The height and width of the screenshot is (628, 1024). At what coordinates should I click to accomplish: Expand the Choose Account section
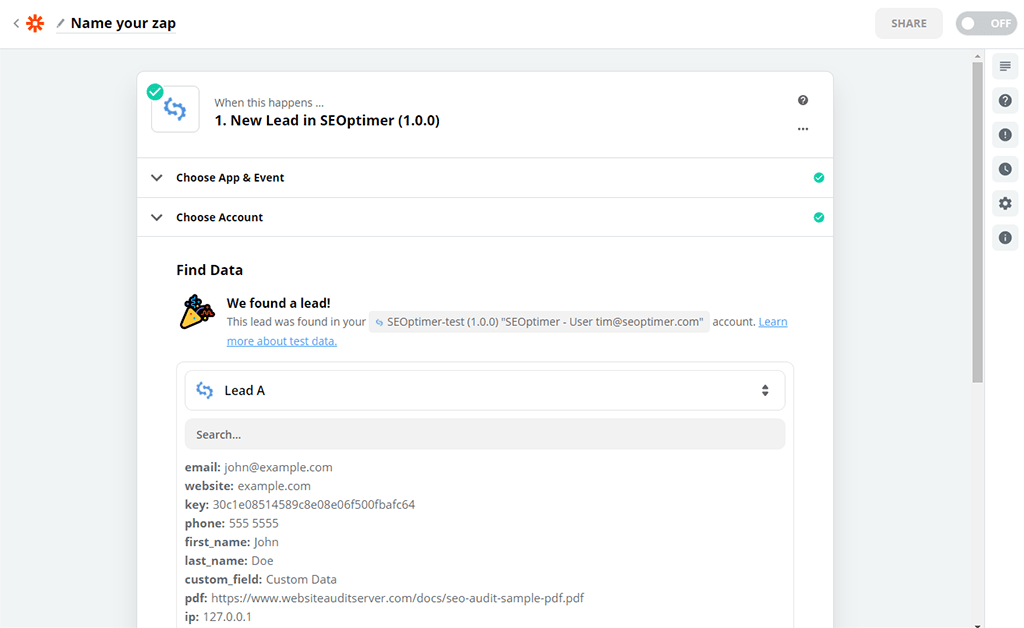[x=220, y=217]
